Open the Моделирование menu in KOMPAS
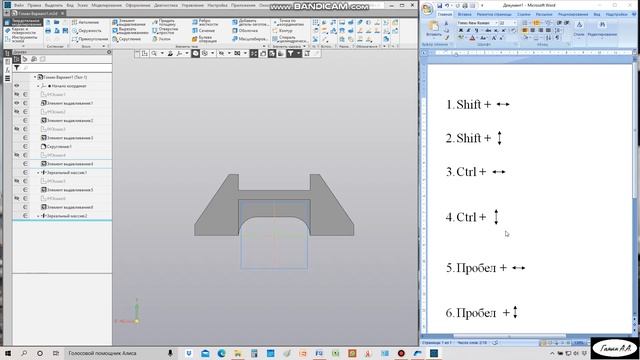The width and height of the screenshot is (640, 360). tap(107, 6)
